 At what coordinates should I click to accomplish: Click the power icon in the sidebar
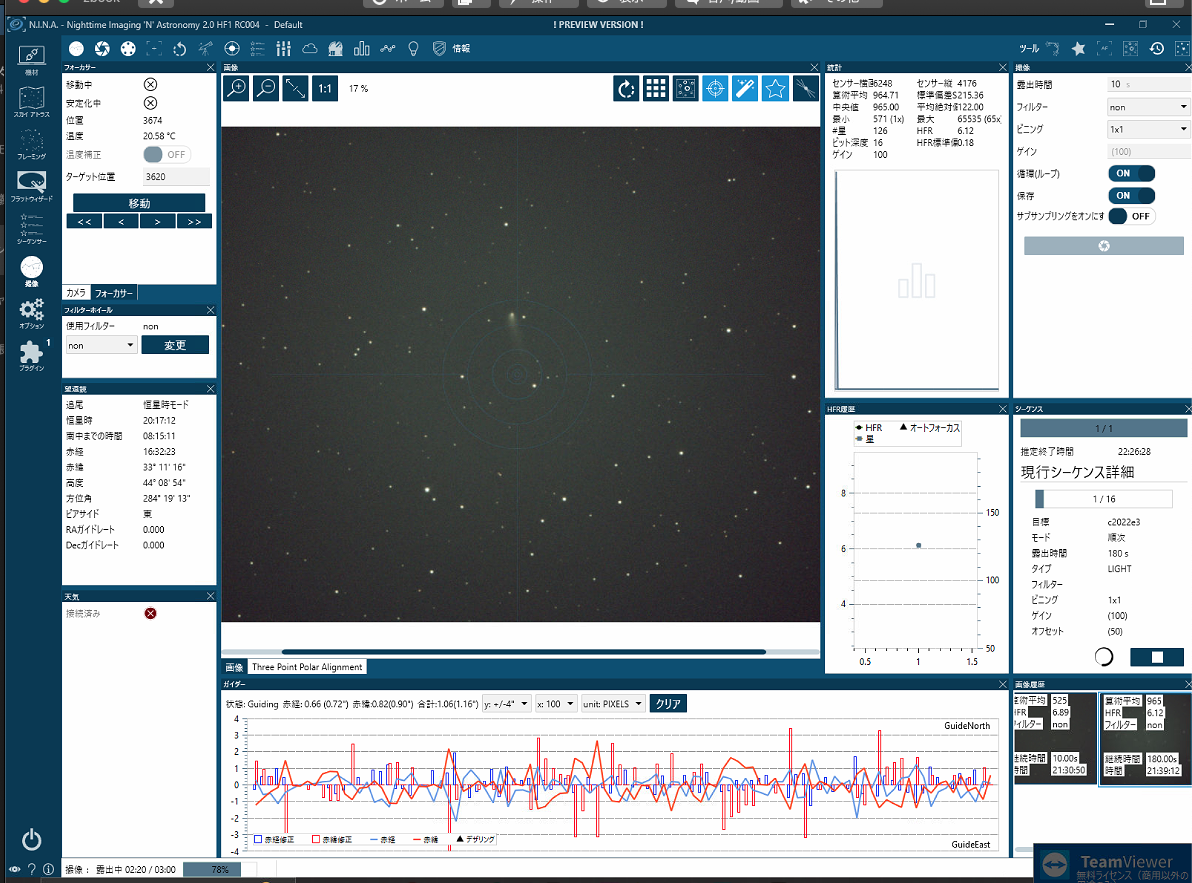pyautogui.click(x=31, y=840)
